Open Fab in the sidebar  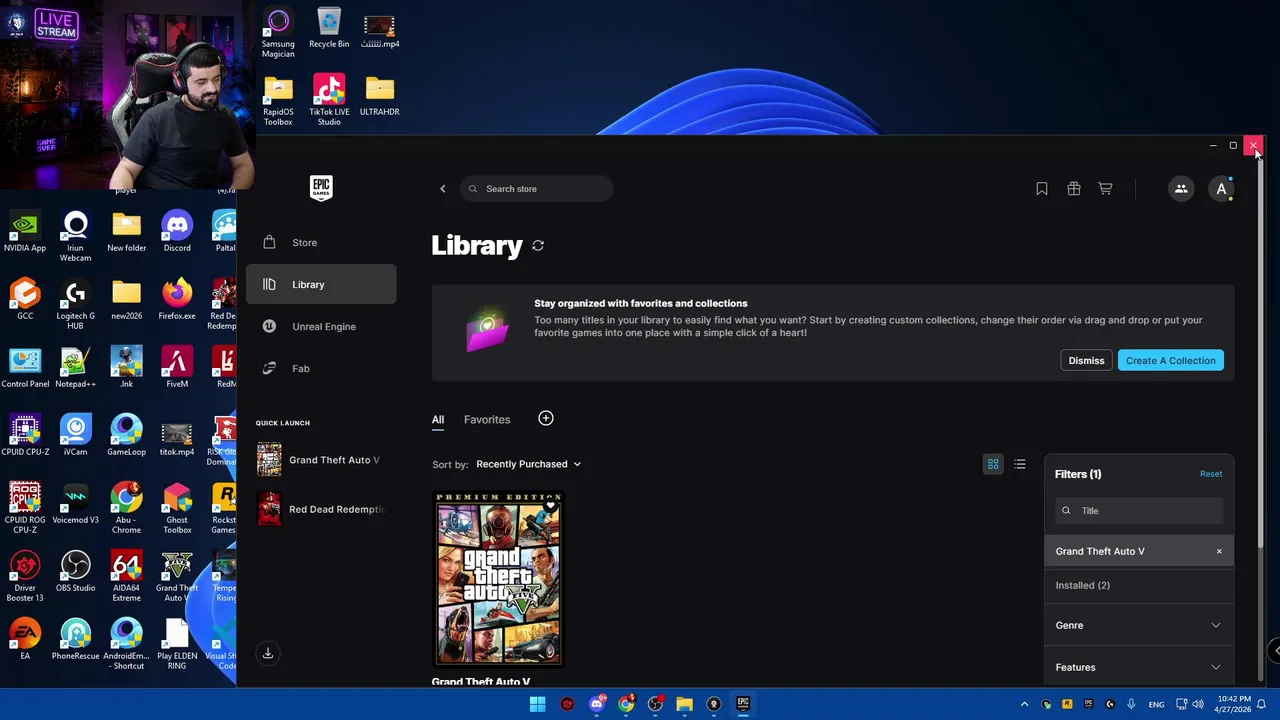(x=321, y=369)
